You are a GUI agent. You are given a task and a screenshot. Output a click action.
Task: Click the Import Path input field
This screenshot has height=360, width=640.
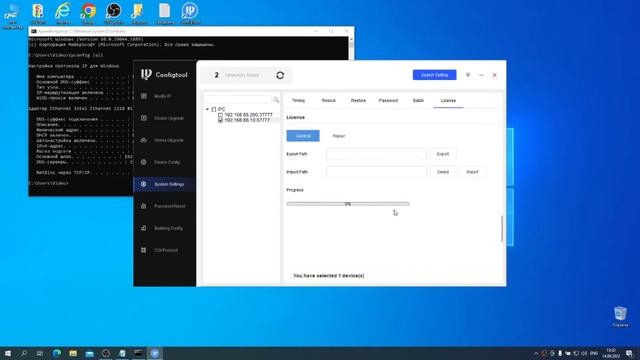coord(376,172)
